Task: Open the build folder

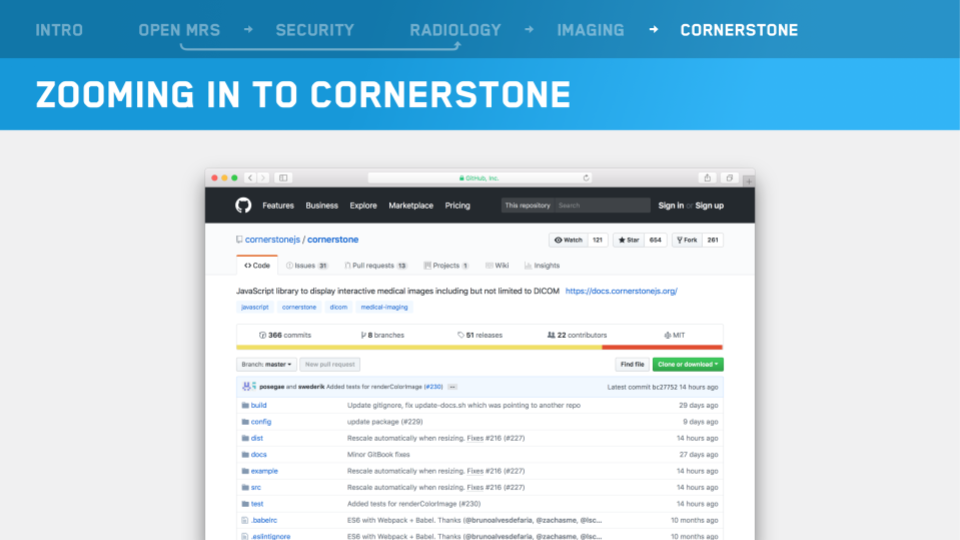Action: (x=258, y=405)
